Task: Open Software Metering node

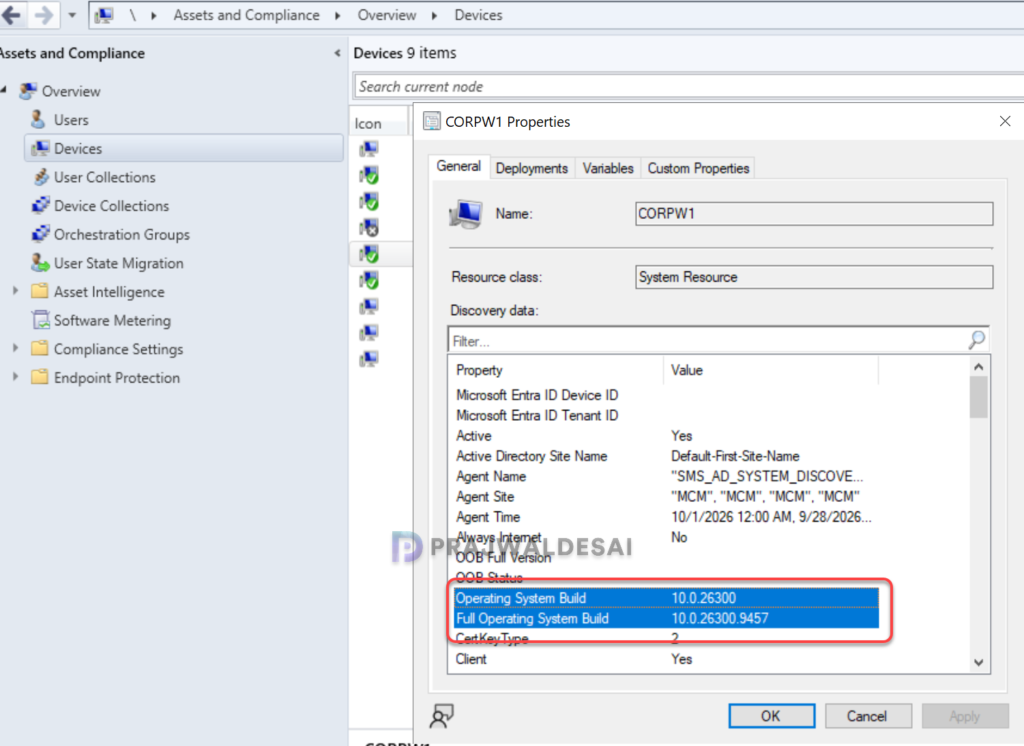Action: click(x=112, y=321)
